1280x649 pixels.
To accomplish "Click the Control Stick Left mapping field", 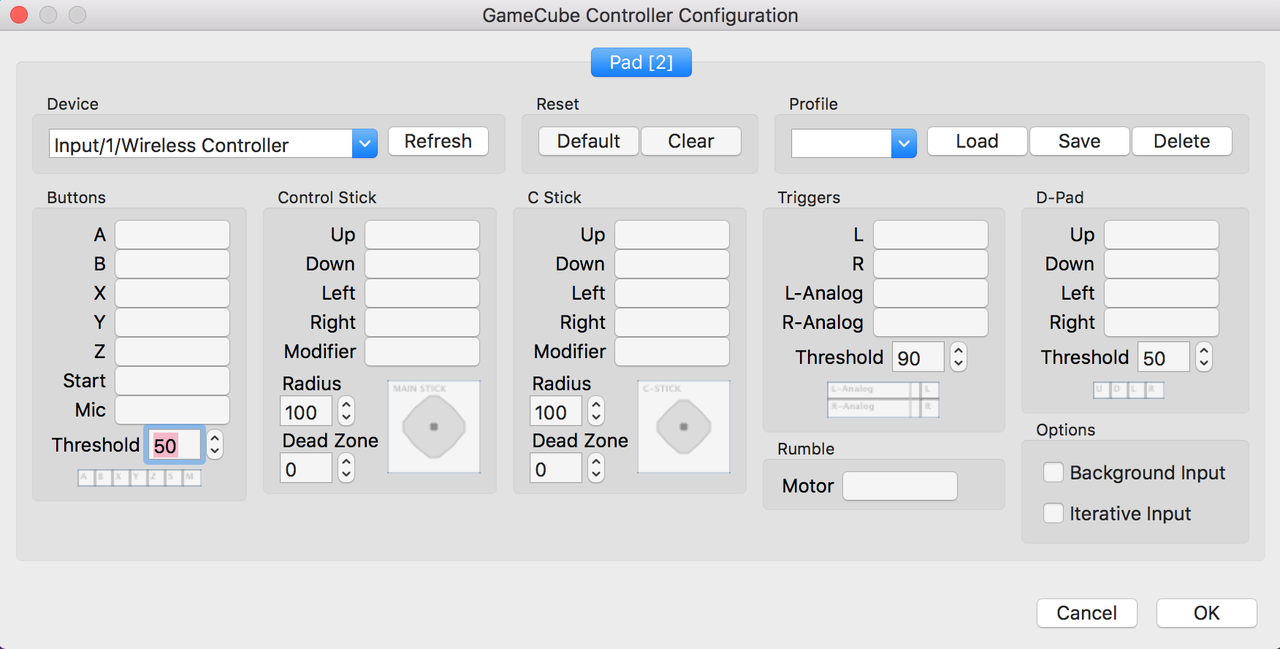I will [422, 293].
